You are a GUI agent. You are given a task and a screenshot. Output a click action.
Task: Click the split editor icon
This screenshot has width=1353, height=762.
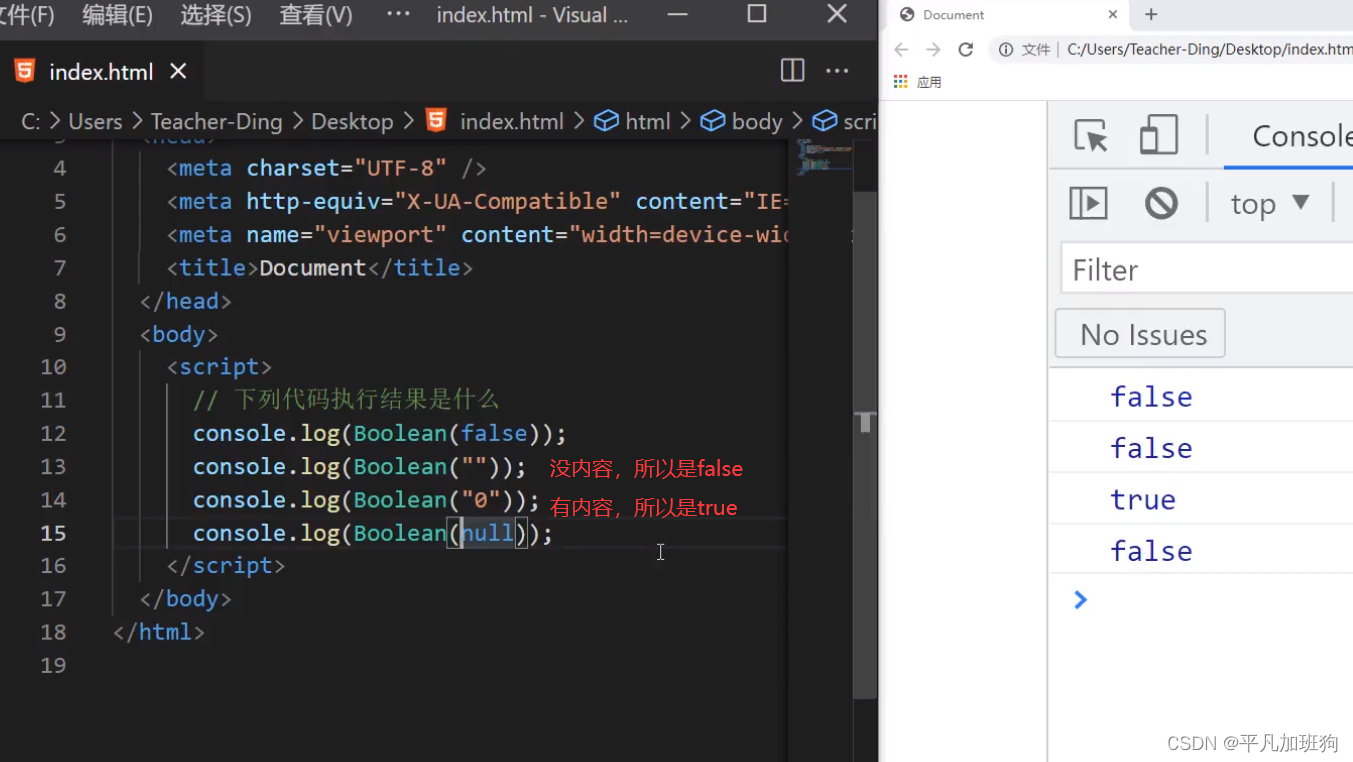[x=792, y=70]
